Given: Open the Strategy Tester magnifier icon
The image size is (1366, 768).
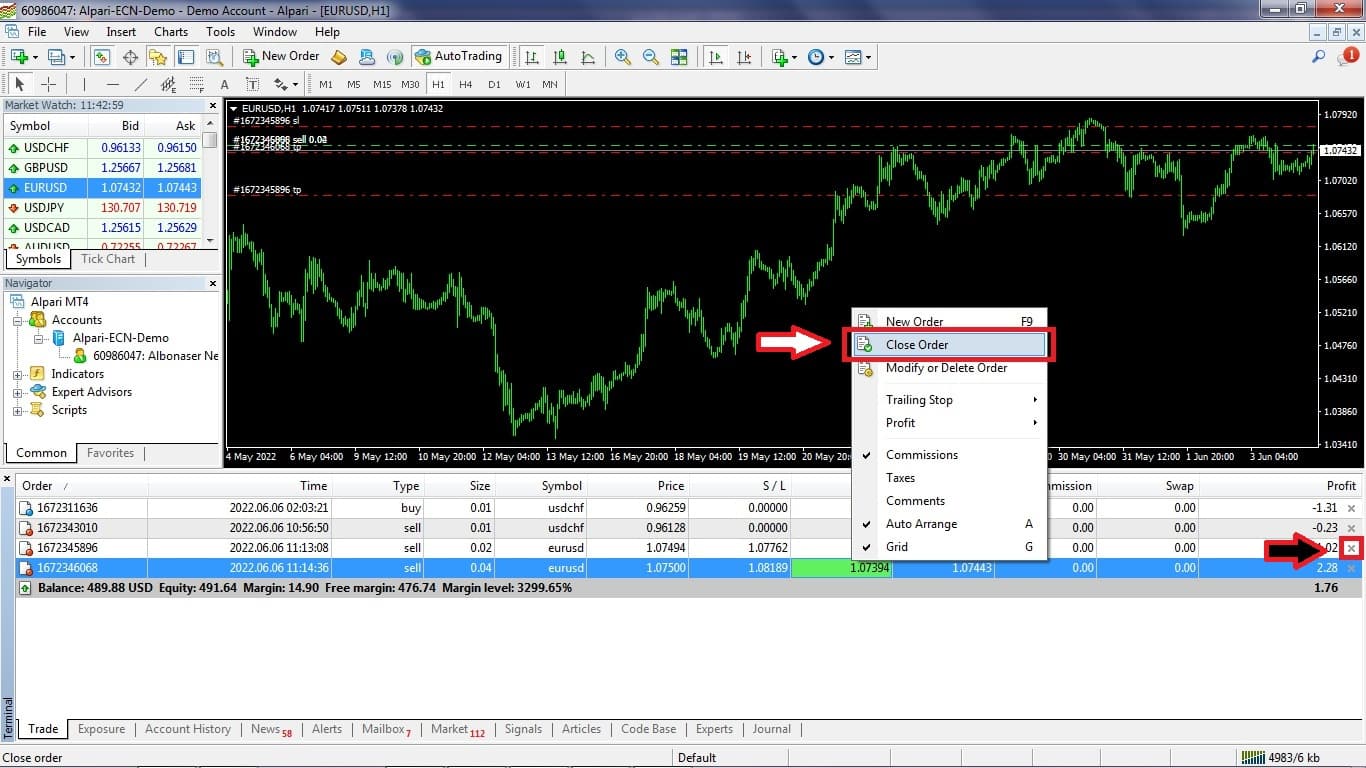Looking at the screenshot, I should [214, 57].
